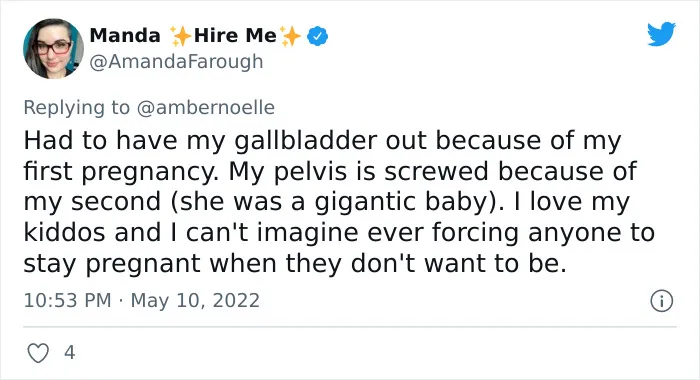The height and width of the screenshot is (380, 700).
Task: Open Manda's profile picture avatar
Action: click(x=53, y=49)
